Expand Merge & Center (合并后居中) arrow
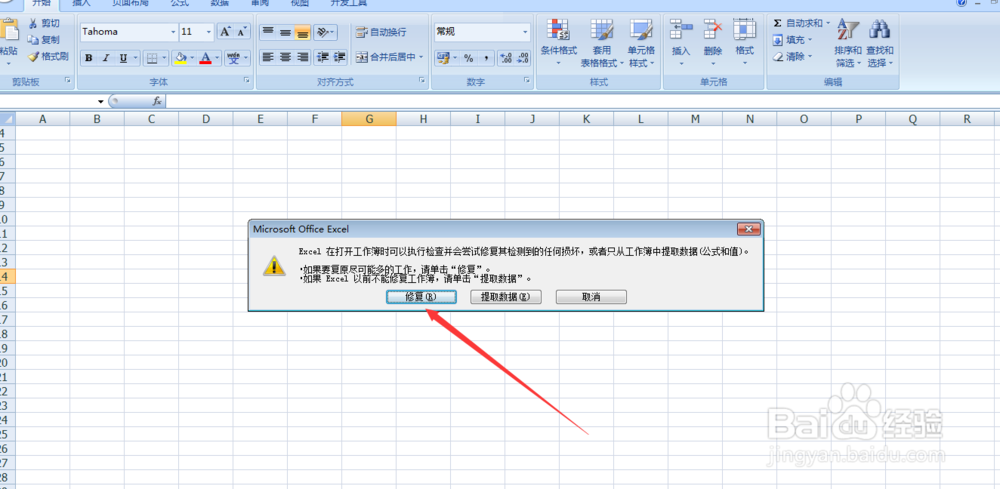 tap(421, 57)
